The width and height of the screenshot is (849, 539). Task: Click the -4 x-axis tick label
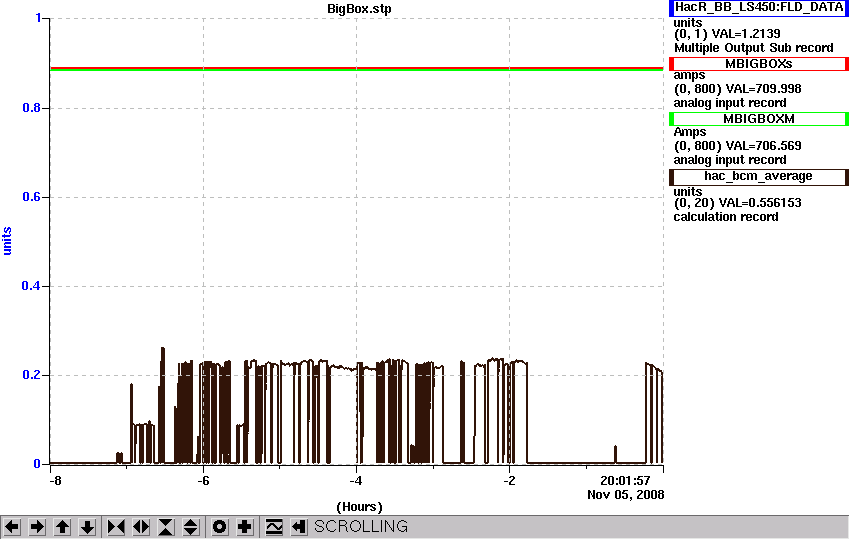tap(355, 481)
